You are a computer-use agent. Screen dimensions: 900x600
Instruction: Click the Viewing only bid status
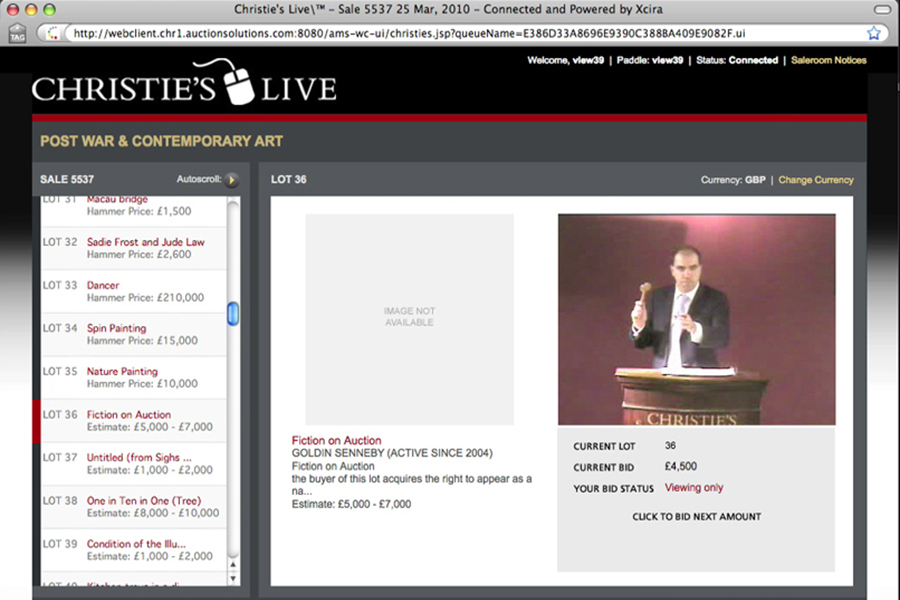tap(694, 487)
